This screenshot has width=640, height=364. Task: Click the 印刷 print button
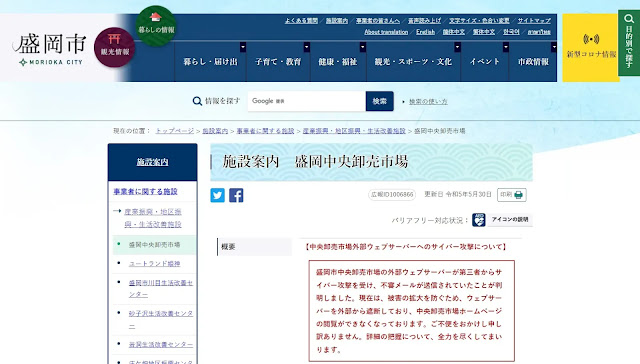pos(512,195)
